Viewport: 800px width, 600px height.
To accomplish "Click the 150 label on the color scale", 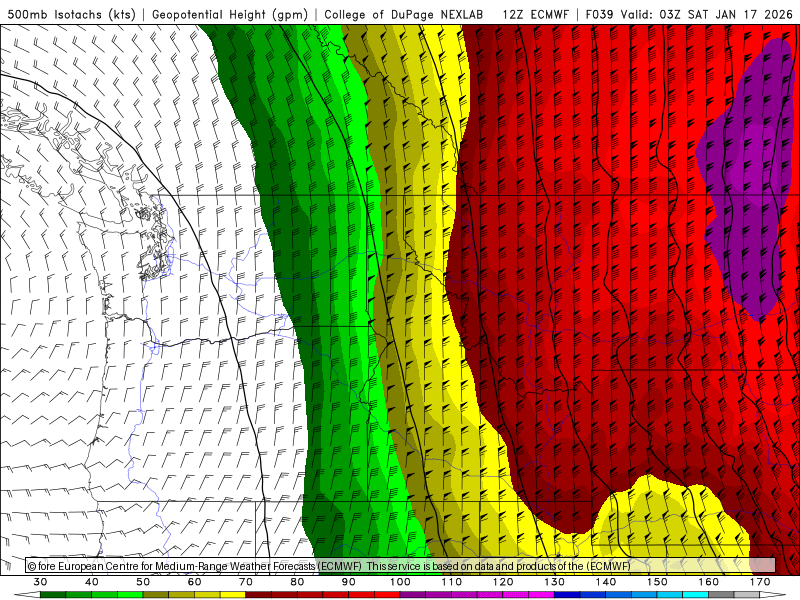I will coord(658,582).
